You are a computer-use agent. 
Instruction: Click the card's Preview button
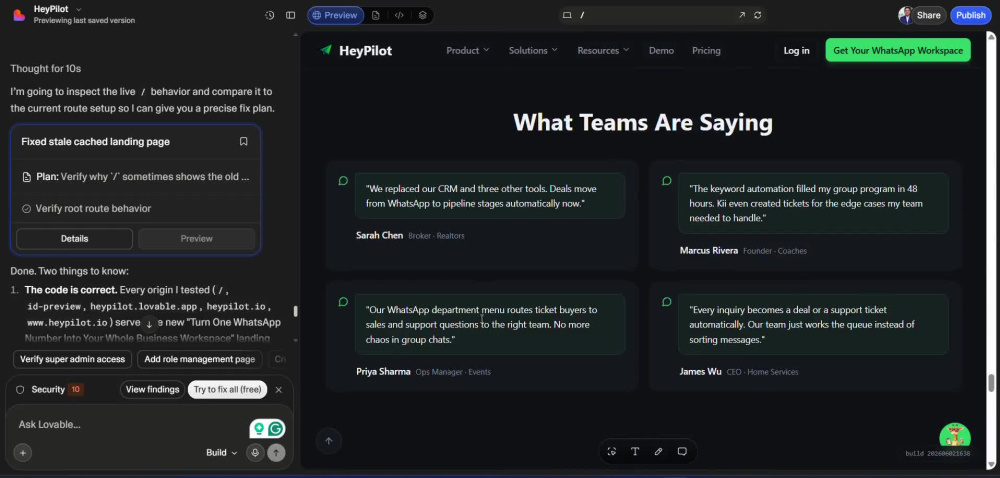tap(196, 238)
